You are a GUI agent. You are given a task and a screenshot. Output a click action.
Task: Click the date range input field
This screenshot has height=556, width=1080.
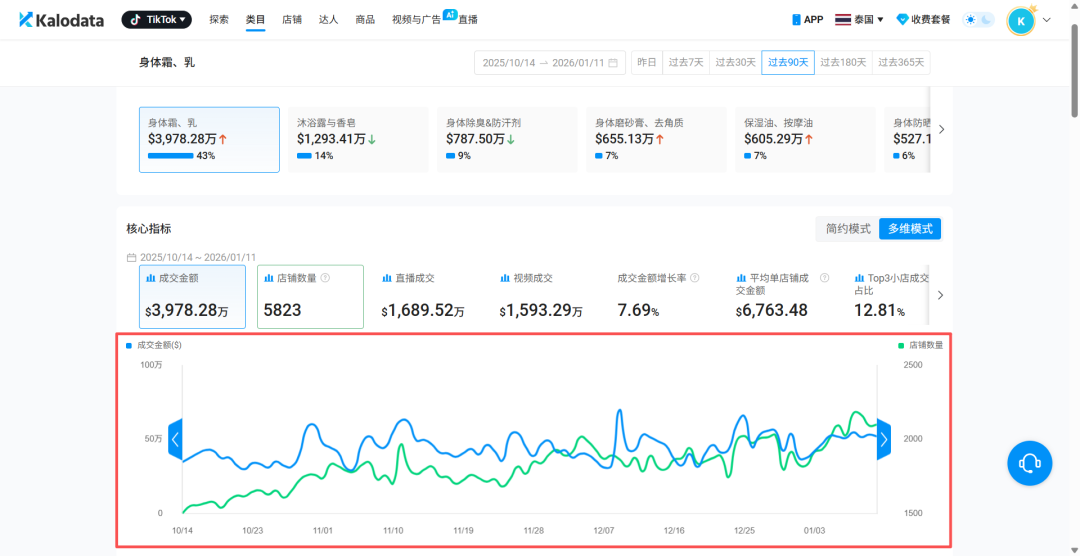[544, 62]
